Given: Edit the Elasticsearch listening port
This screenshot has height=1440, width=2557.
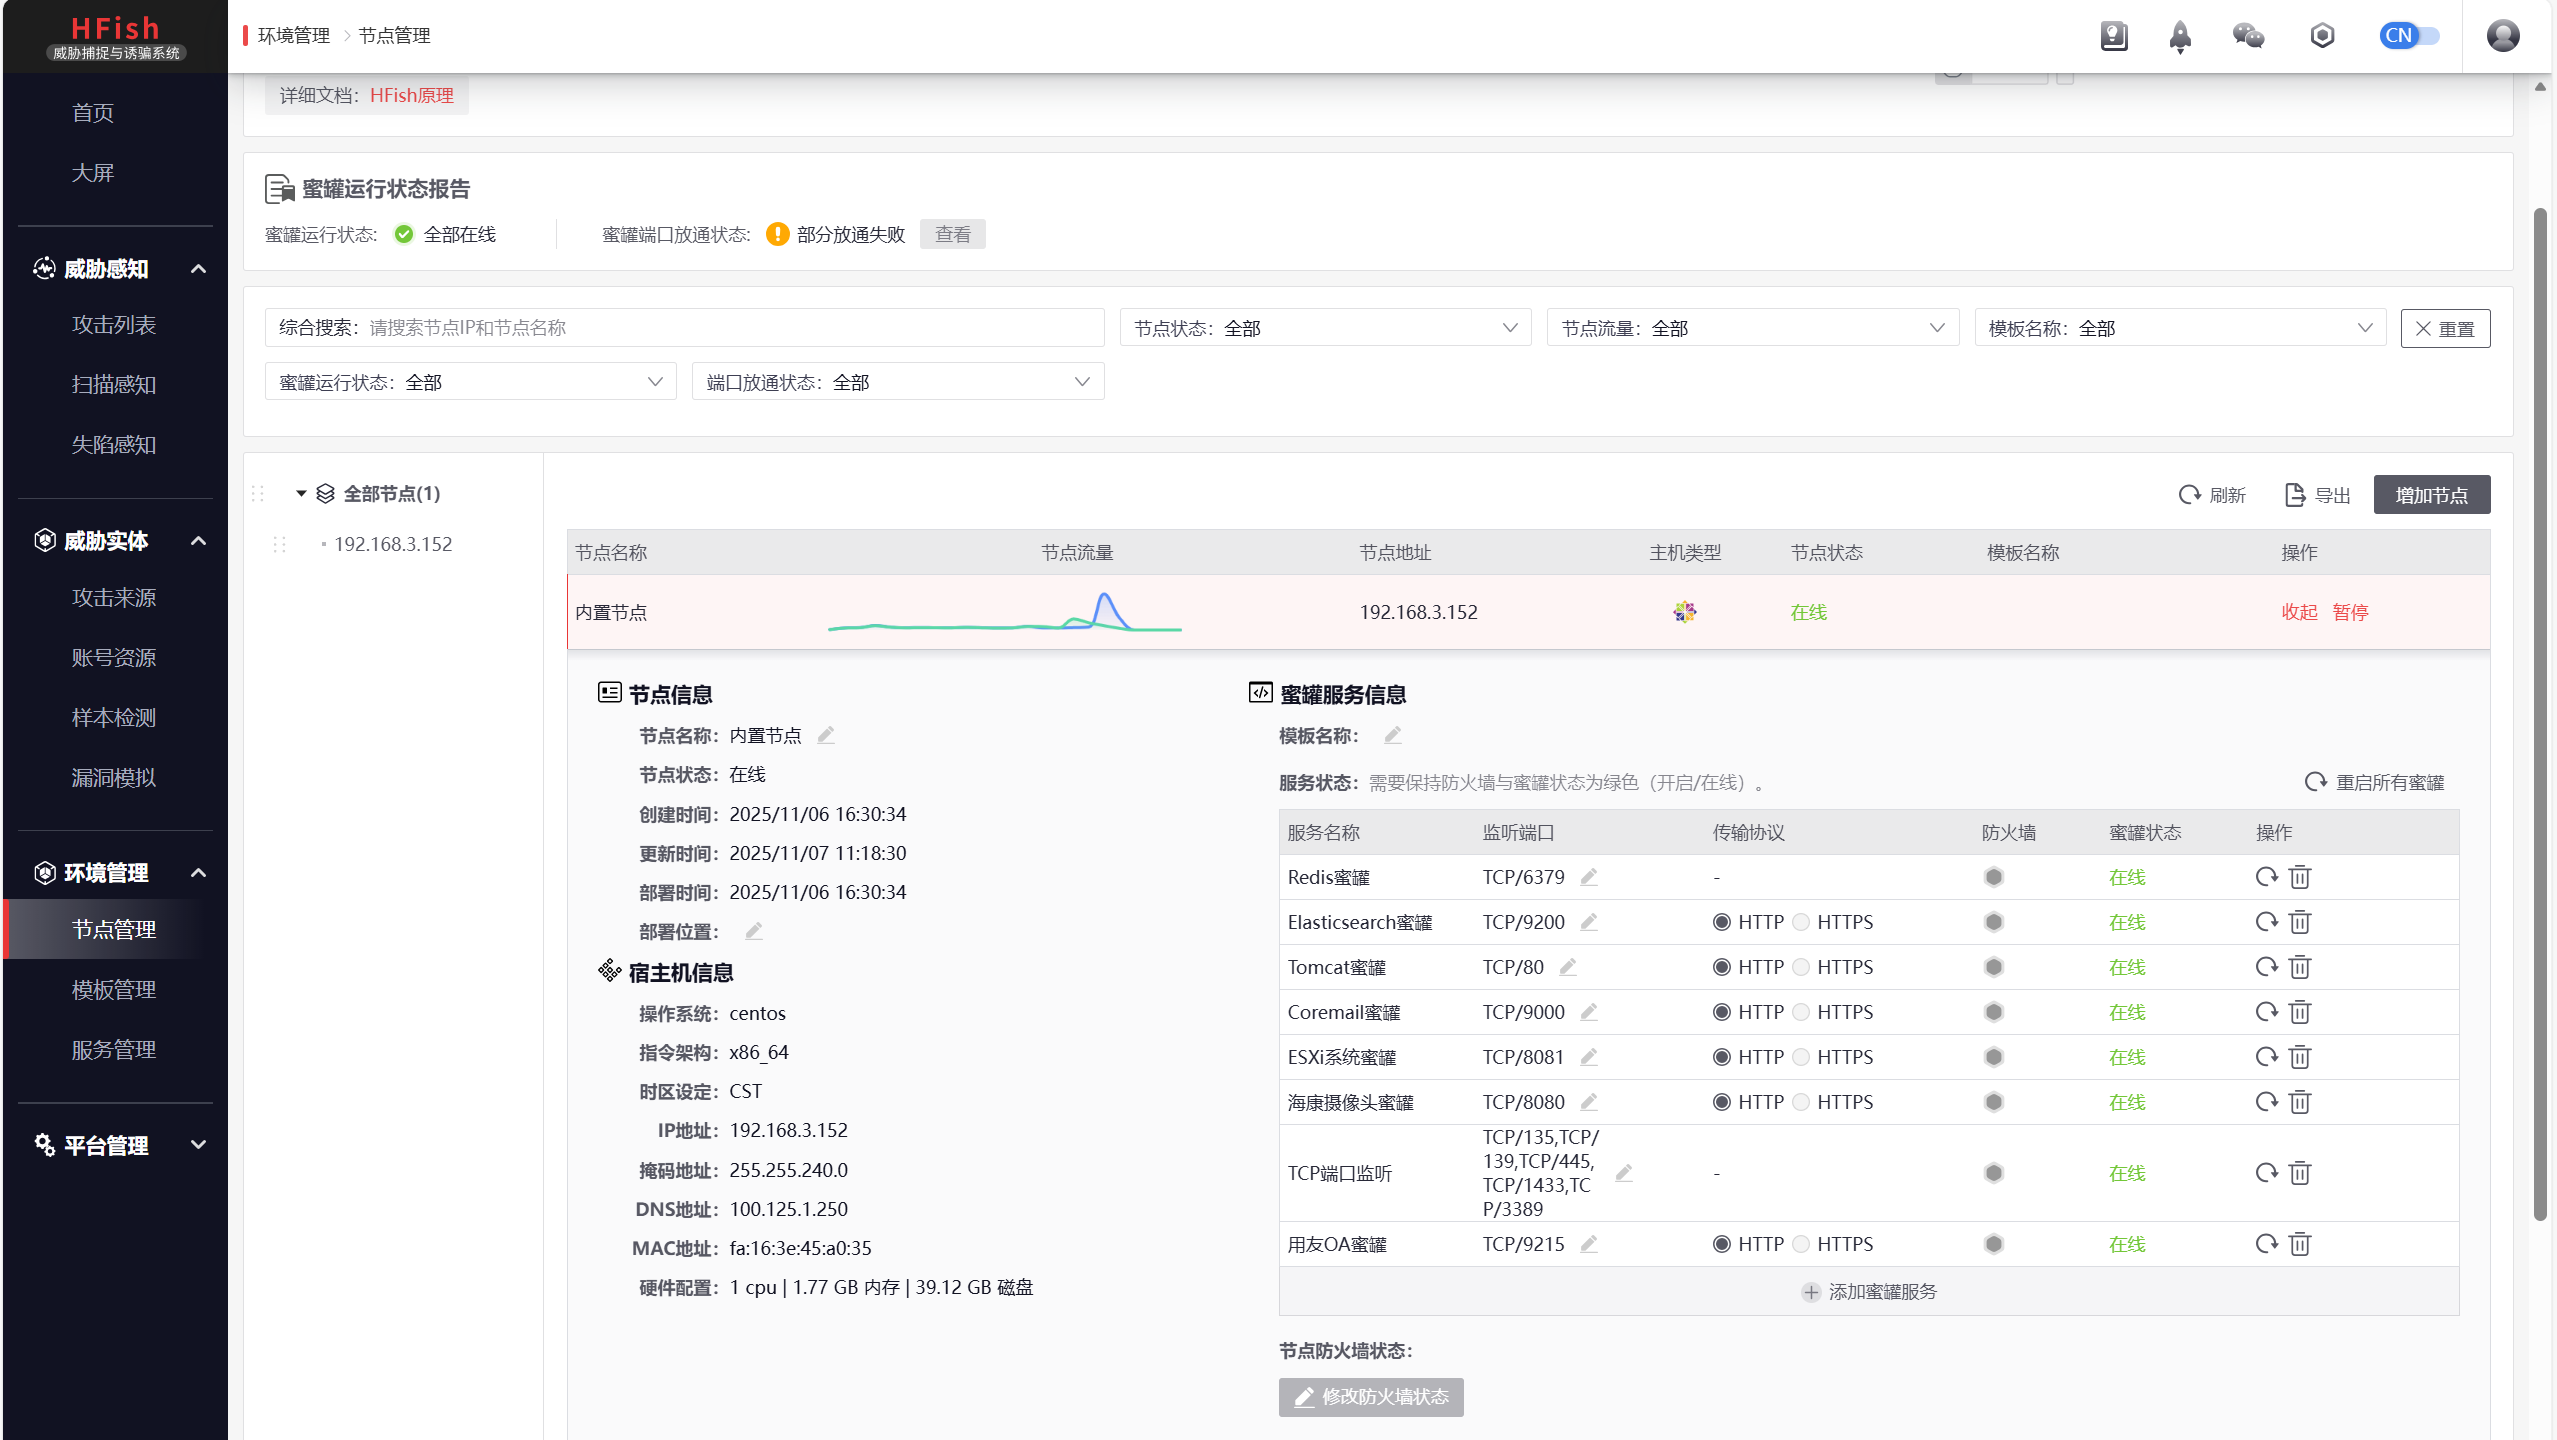Looking at the screenshot, I should pos(1589,922).
